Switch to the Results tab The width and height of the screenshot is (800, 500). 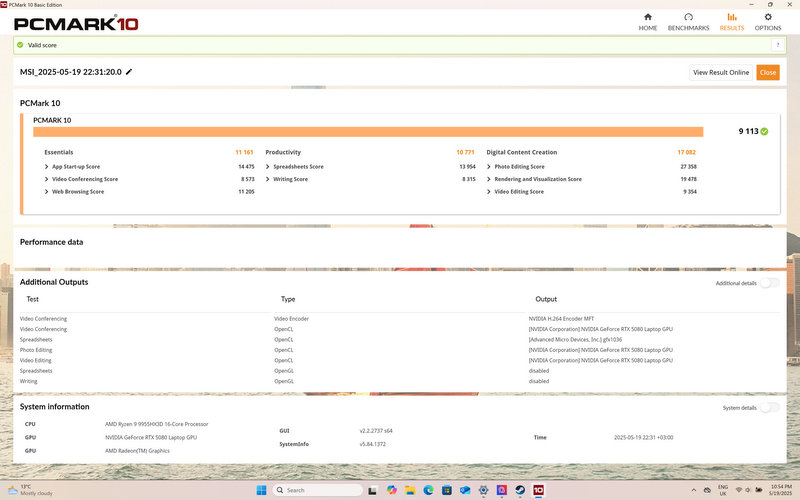coord(731,21)
